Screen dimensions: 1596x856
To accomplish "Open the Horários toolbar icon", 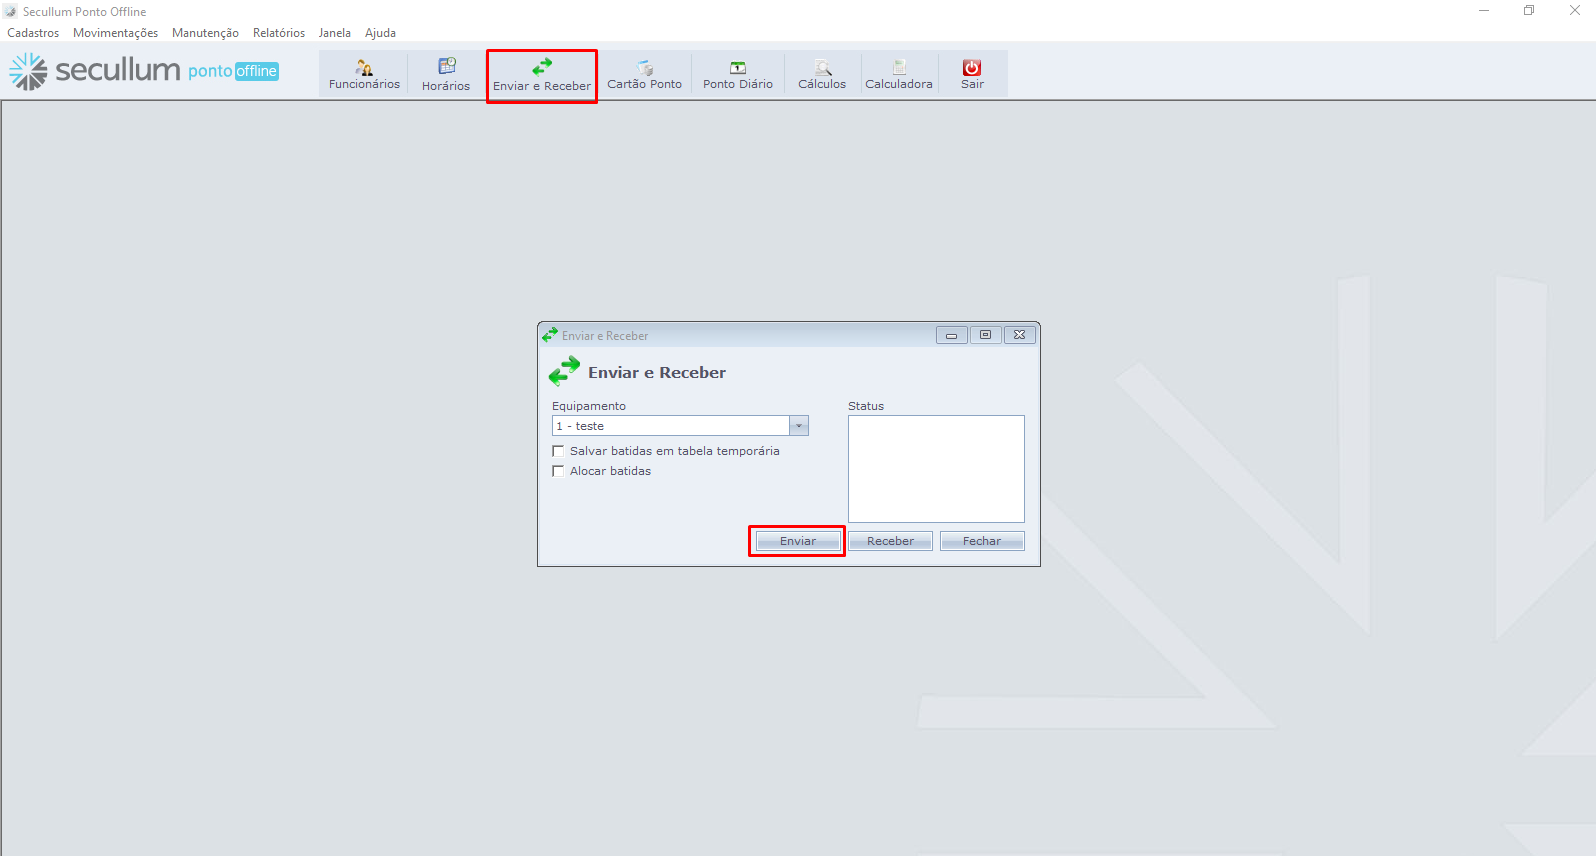I will coord(446,74).
